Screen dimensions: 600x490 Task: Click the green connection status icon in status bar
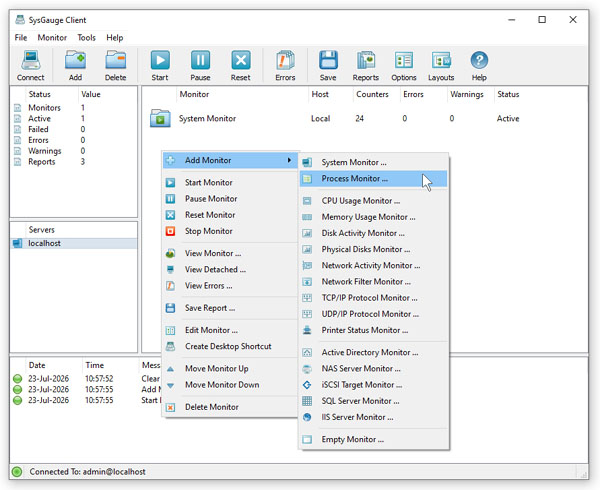click(x=17, y=472)
